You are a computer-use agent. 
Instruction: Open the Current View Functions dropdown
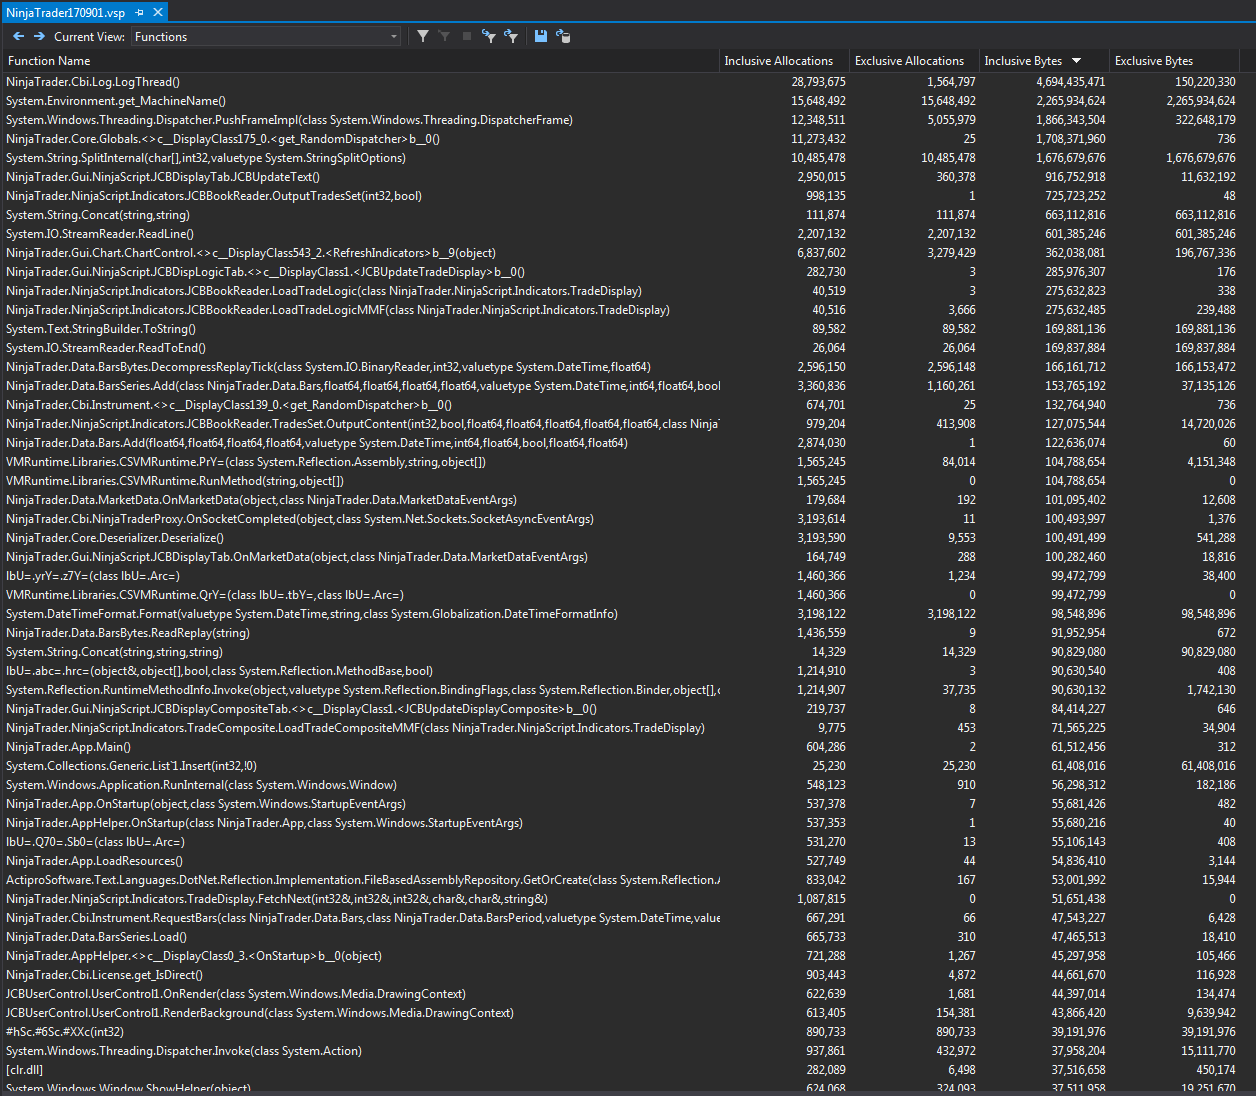click(x=266, y=37)
